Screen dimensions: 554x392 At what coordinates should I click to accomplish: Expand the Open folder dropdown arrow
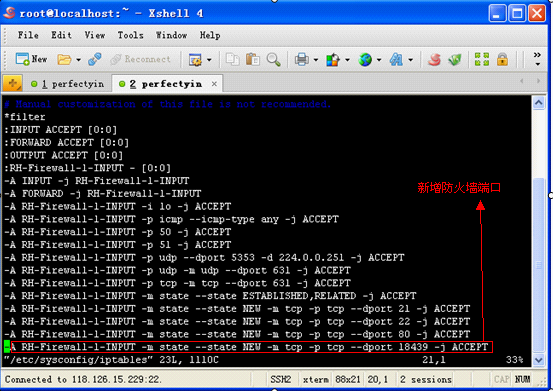point(78,60)
